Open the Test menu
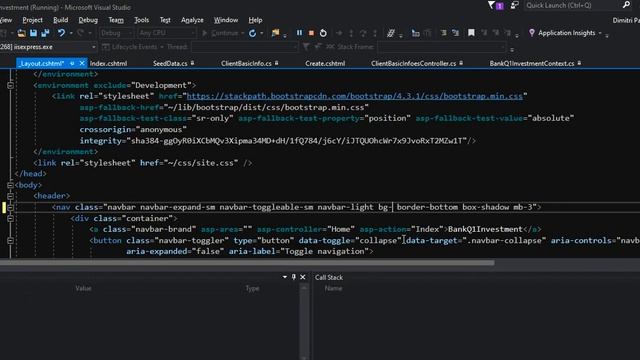 [x=165, y=20]
